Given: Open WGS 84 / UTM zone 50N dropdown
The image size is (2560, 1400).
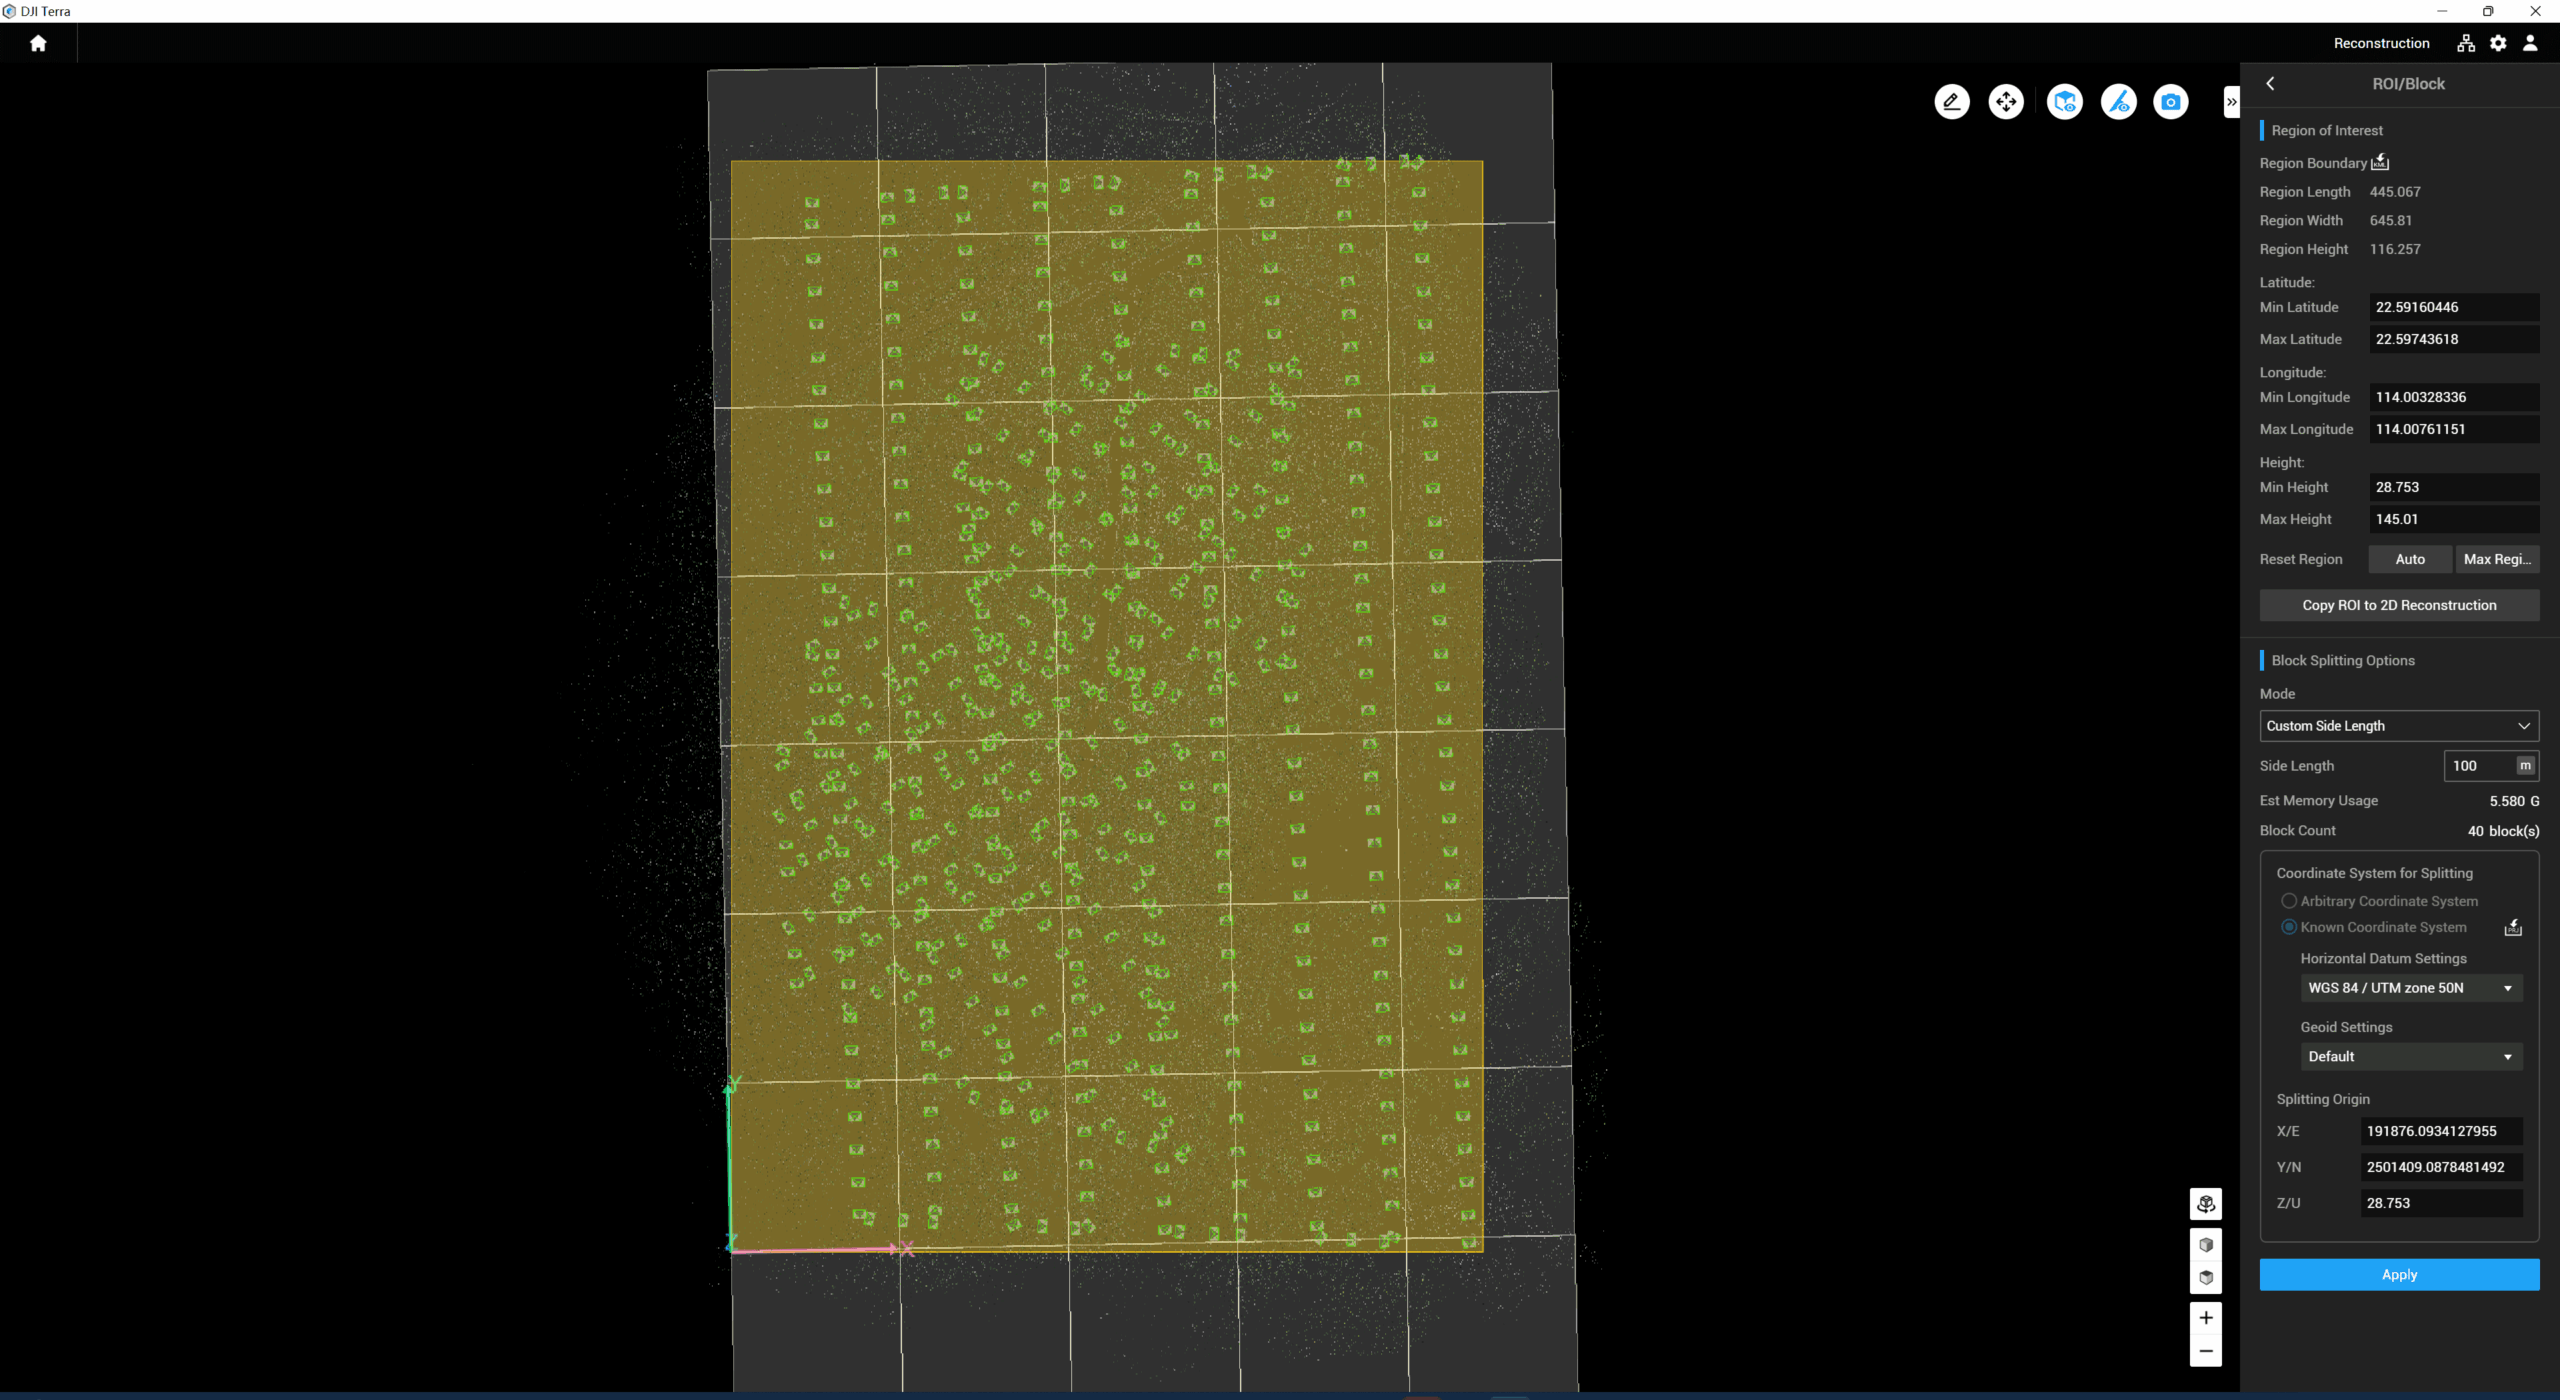Looking at the screenshot, I should point(2410,988).
